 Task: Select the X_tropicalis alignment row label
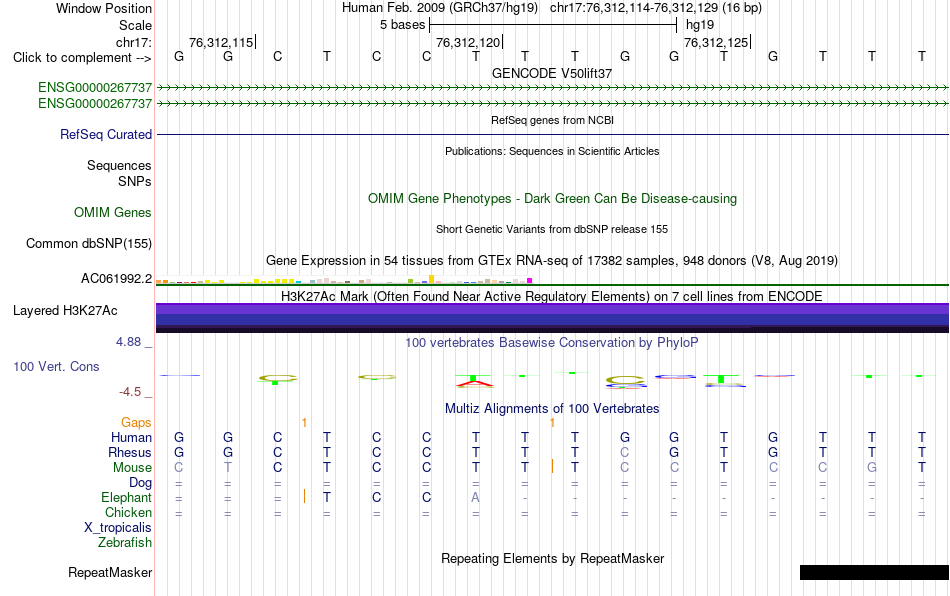118,528
